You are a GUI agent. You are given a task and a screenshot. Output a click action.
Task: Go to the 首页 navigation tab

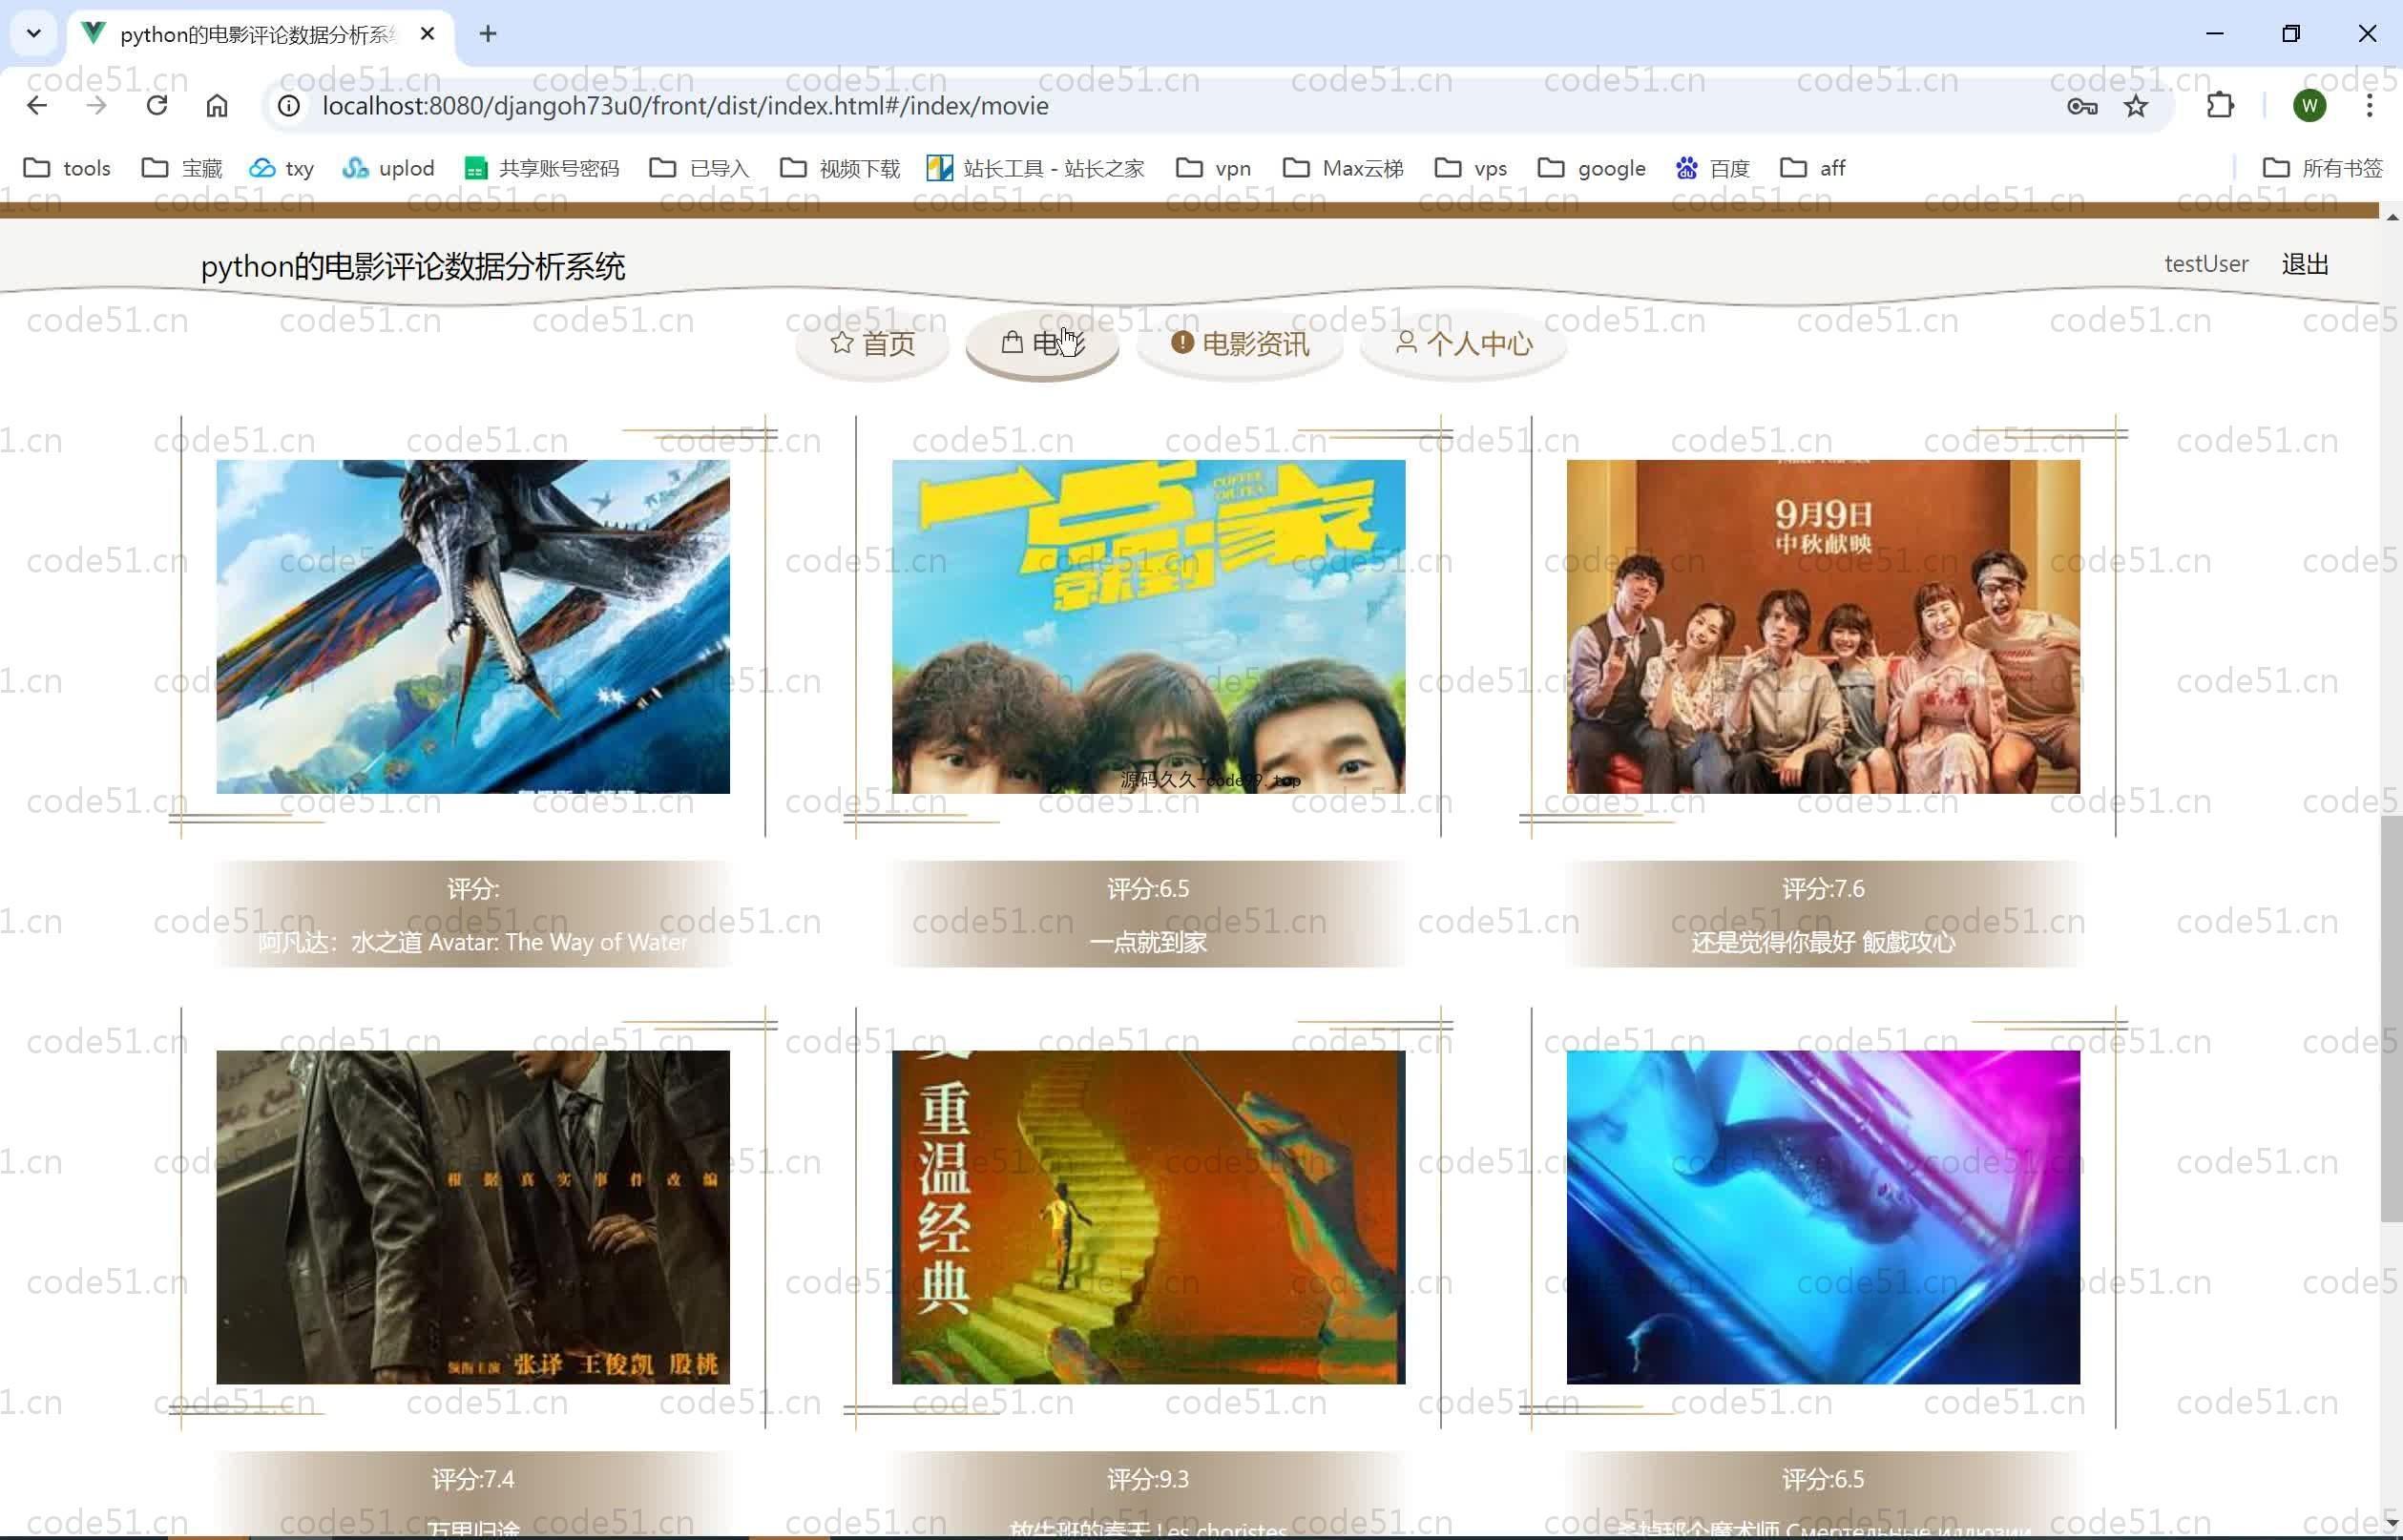872,344
